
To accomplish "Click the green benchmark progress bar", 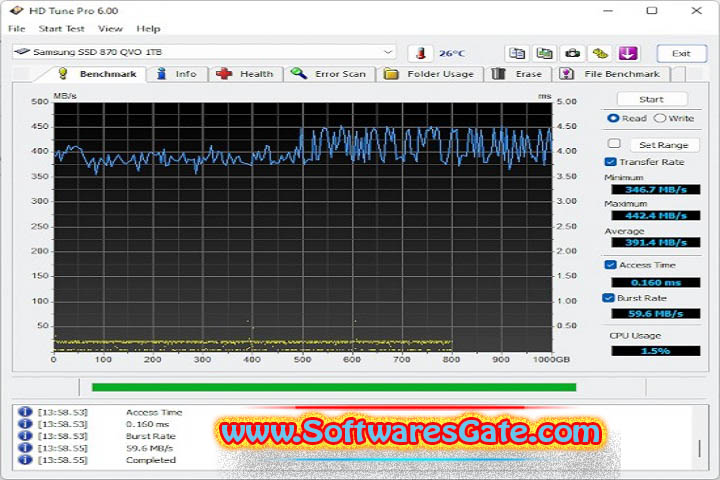I will 334,387.
